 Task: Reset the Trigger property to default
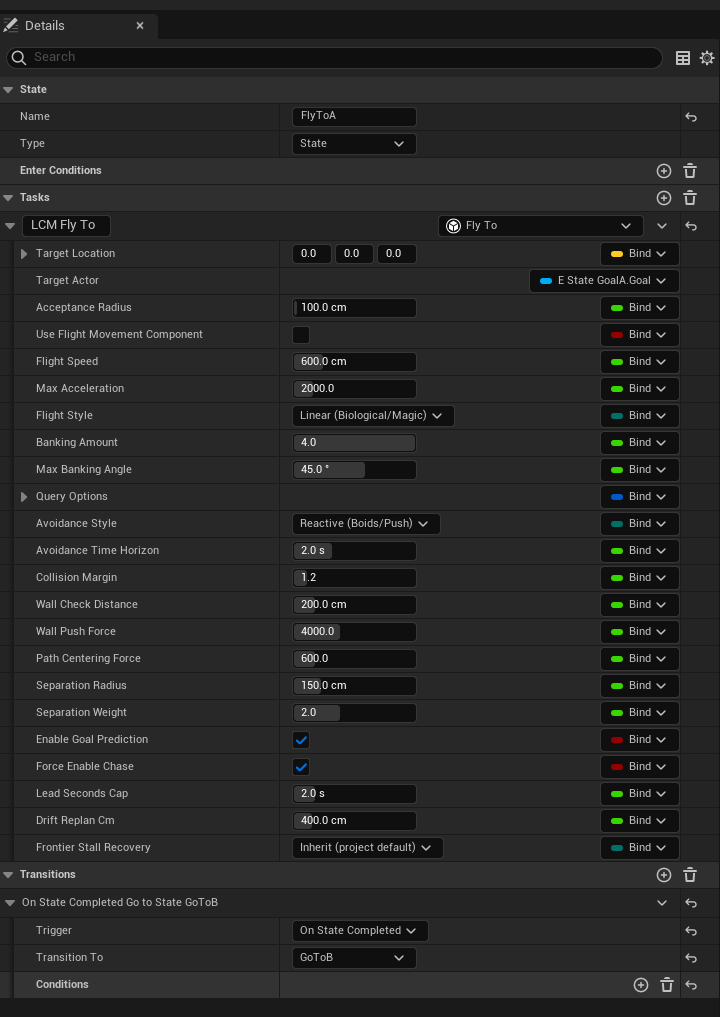point(691,931)
